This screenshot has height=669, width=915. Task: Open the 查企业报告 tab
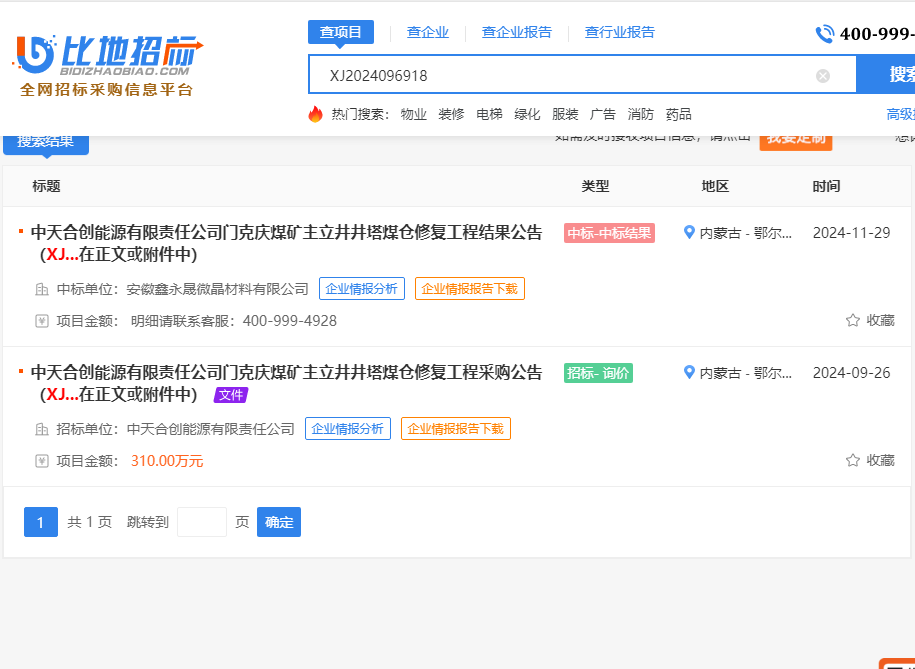(x=516, y=32)
